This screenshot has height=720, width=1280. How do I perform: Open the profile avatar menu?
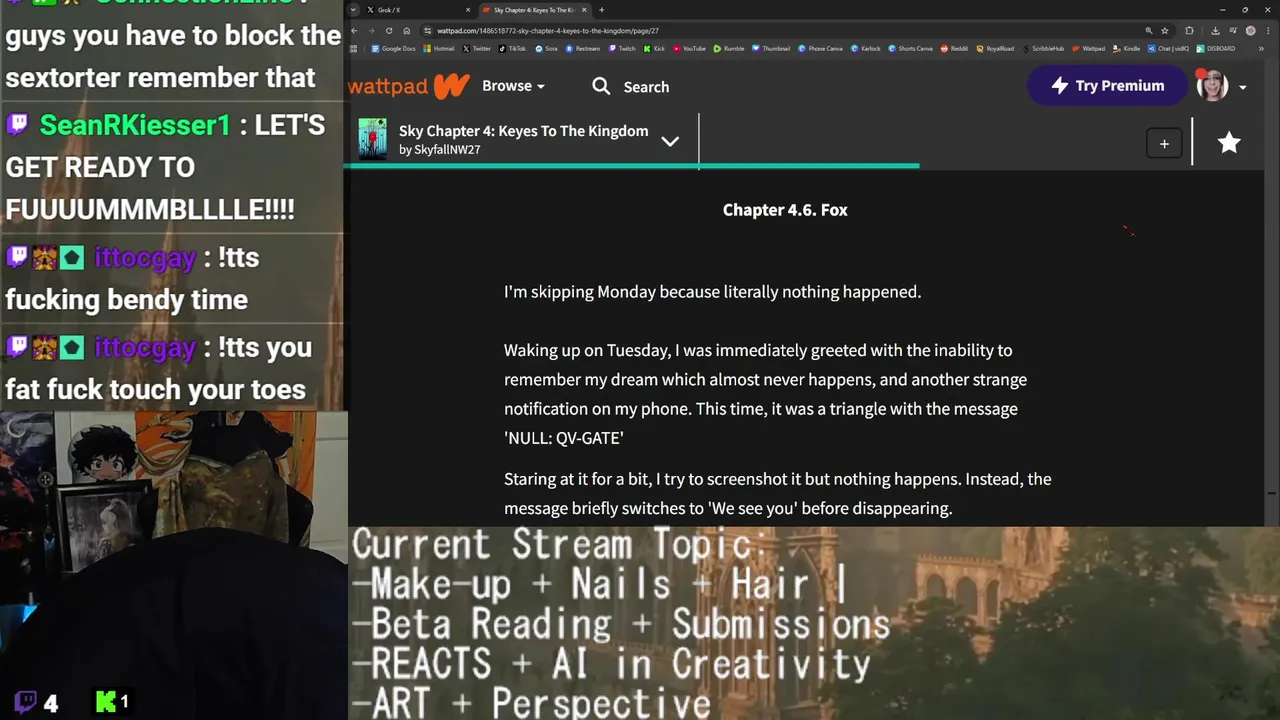(1212, 86)
